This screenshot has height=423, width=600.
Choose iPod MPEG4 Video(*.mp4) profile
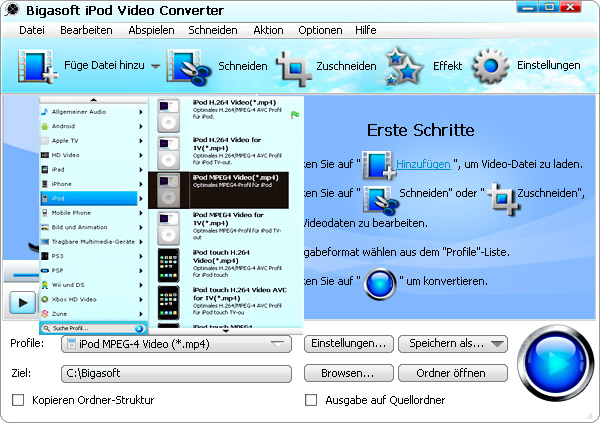coord(218,190)
